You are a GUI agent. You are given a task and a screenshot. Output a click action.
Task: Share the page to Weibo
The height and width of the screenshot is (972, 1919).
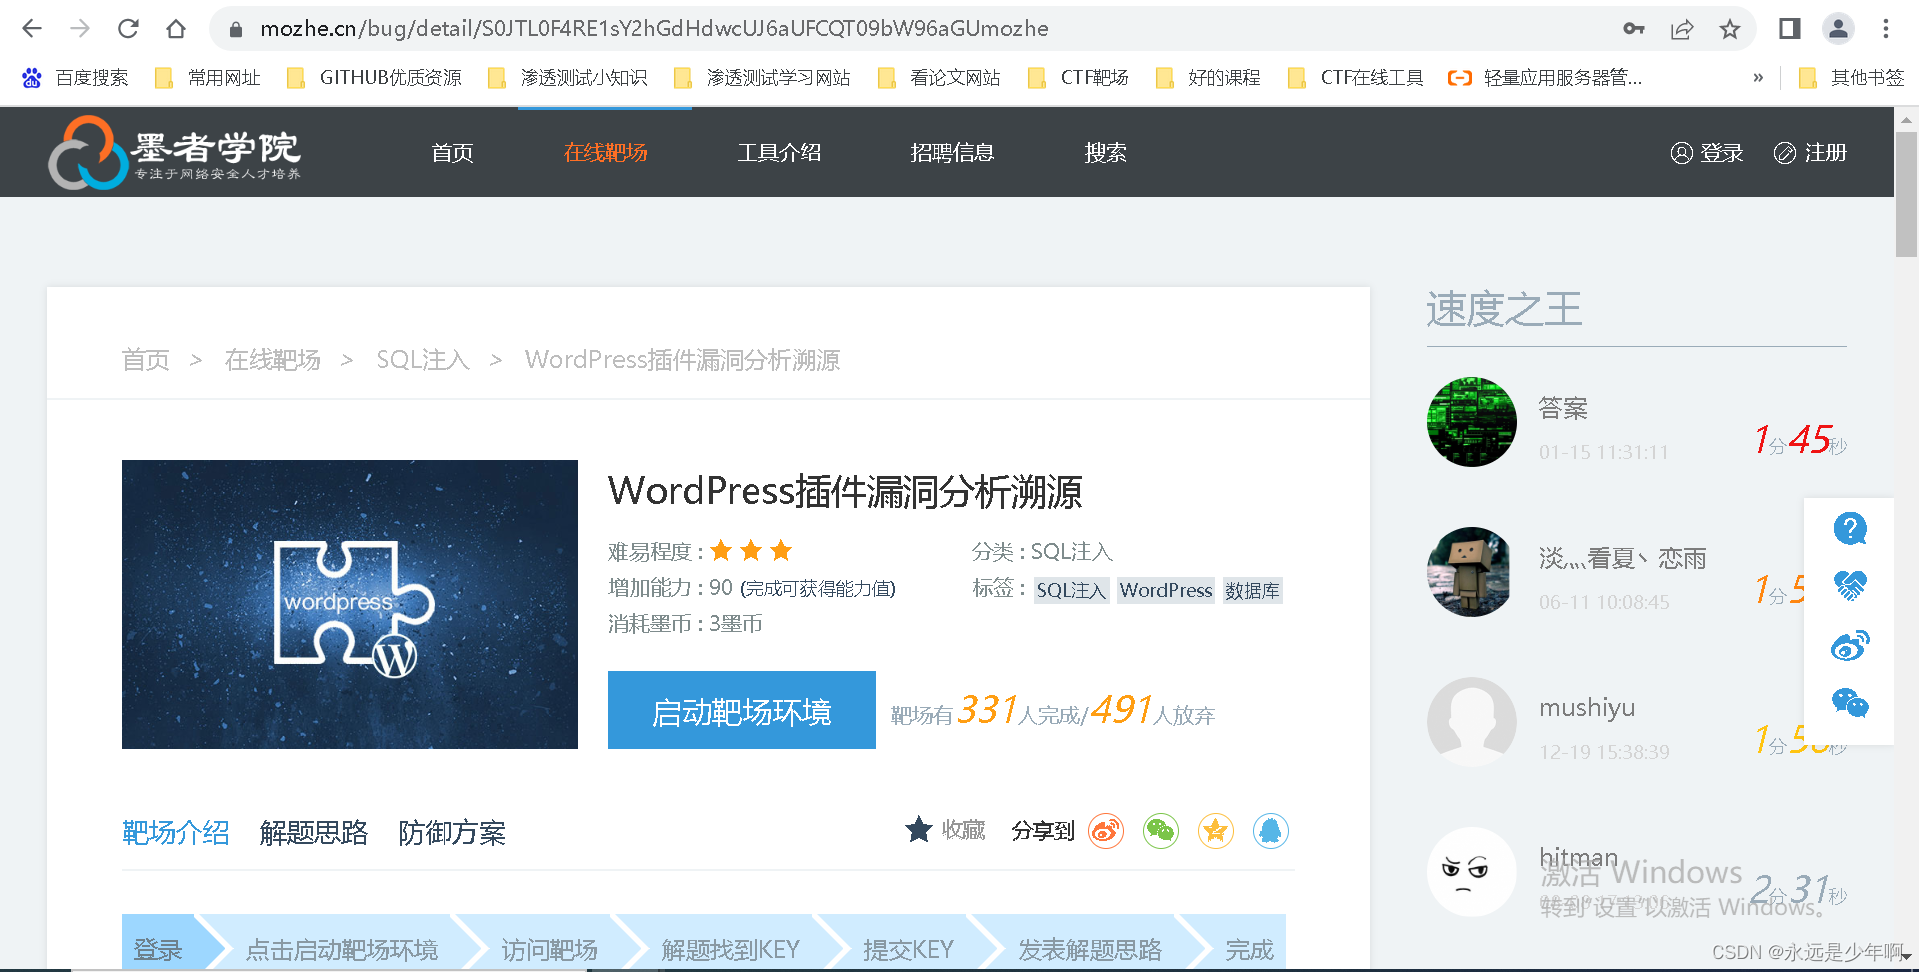(1105, 831)
